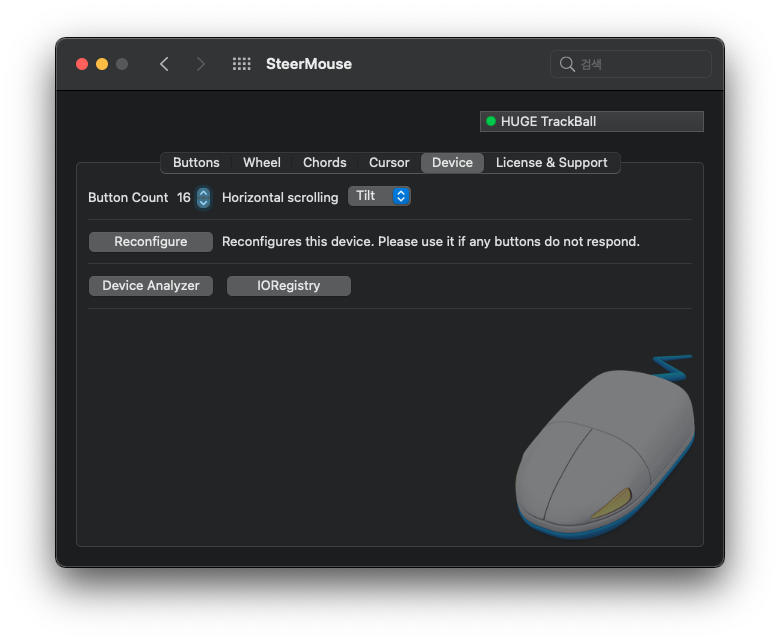780x641 pixels.
Task: Go back with the left chevron
Action: pyautogui.click(x=165, y=64)
